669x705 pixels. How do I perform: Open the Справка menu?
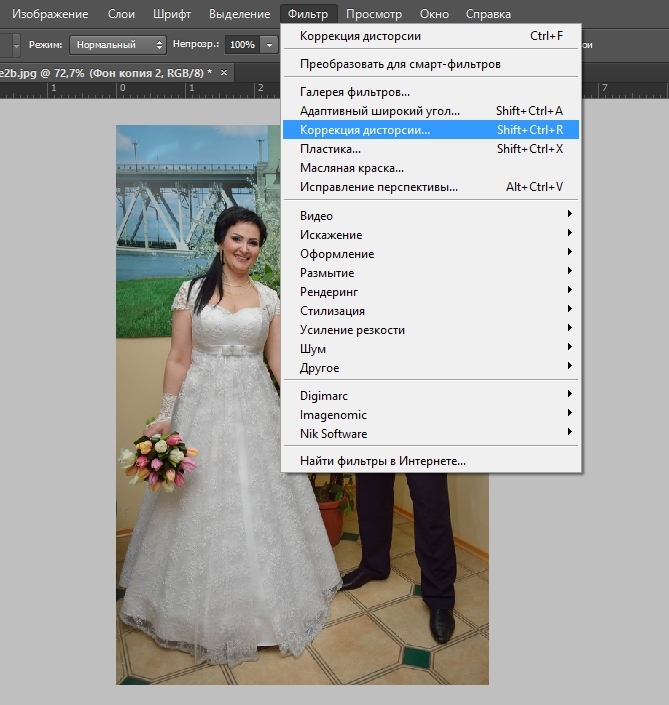pyautogui.click(x=488, y=14)
